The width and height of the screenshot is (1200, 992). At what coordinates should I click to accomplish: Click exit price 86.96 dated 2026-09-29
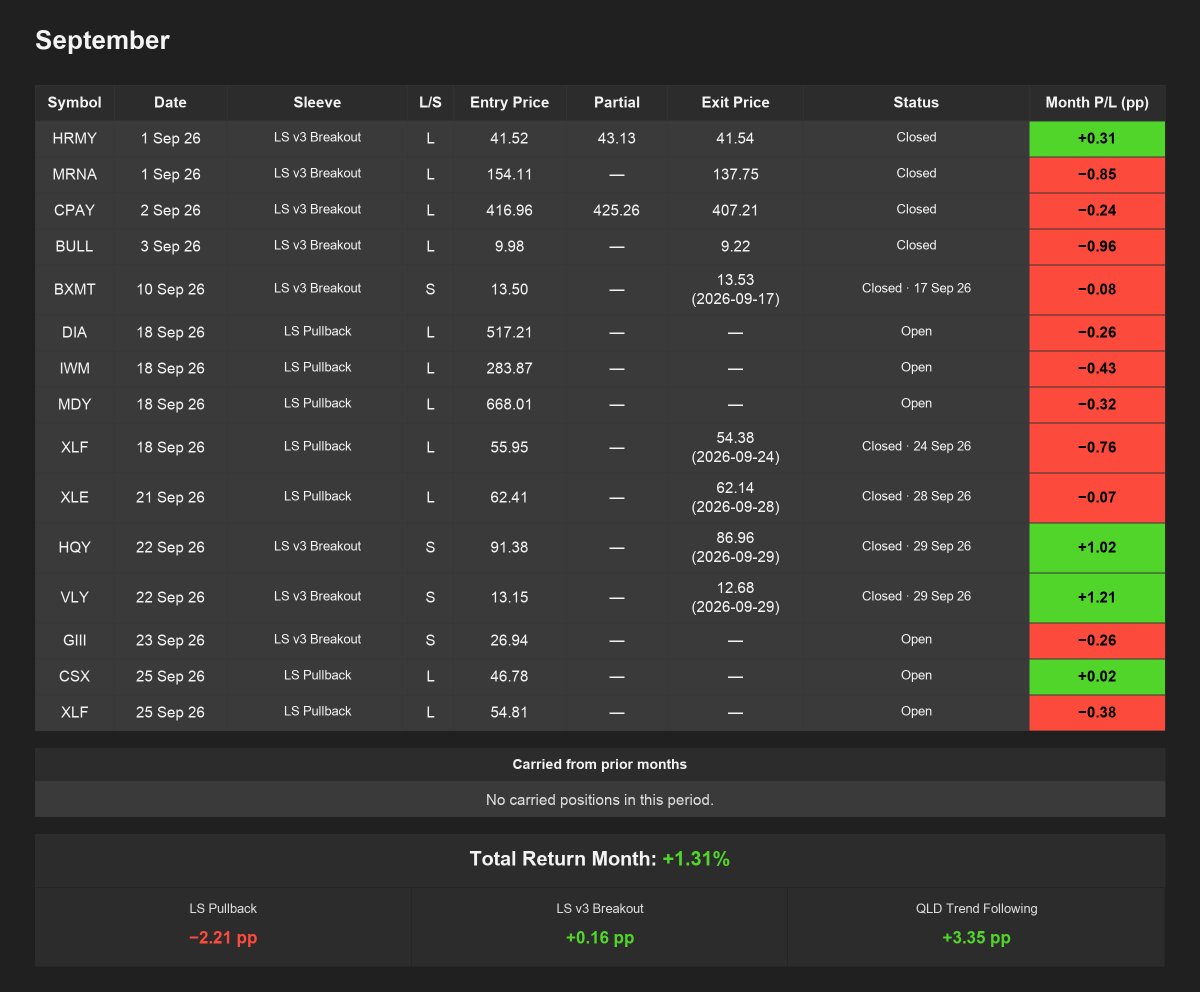pyautogui.click(x=735, y=547)
